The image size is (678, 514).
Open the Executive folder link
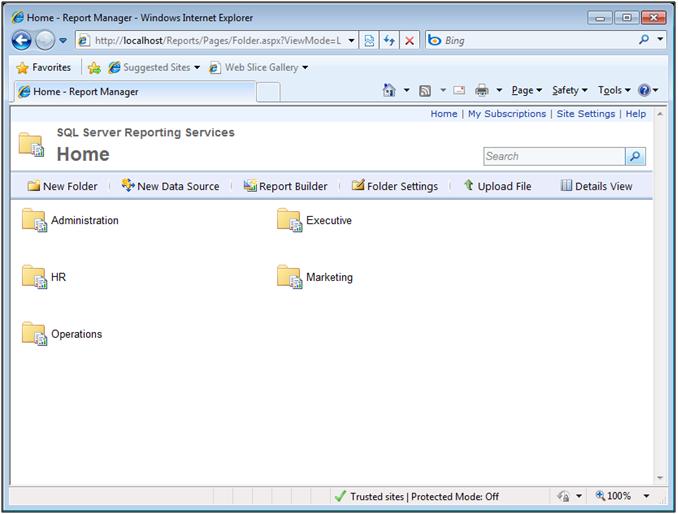pos(329,220)
